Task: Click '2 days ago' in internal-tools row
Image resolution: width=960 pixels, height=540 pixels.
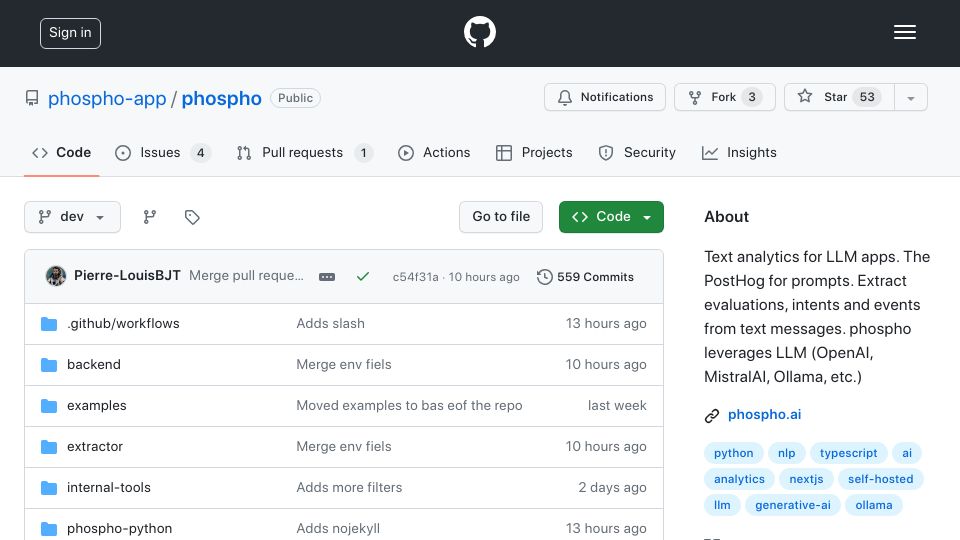Action: click(612, 487)
